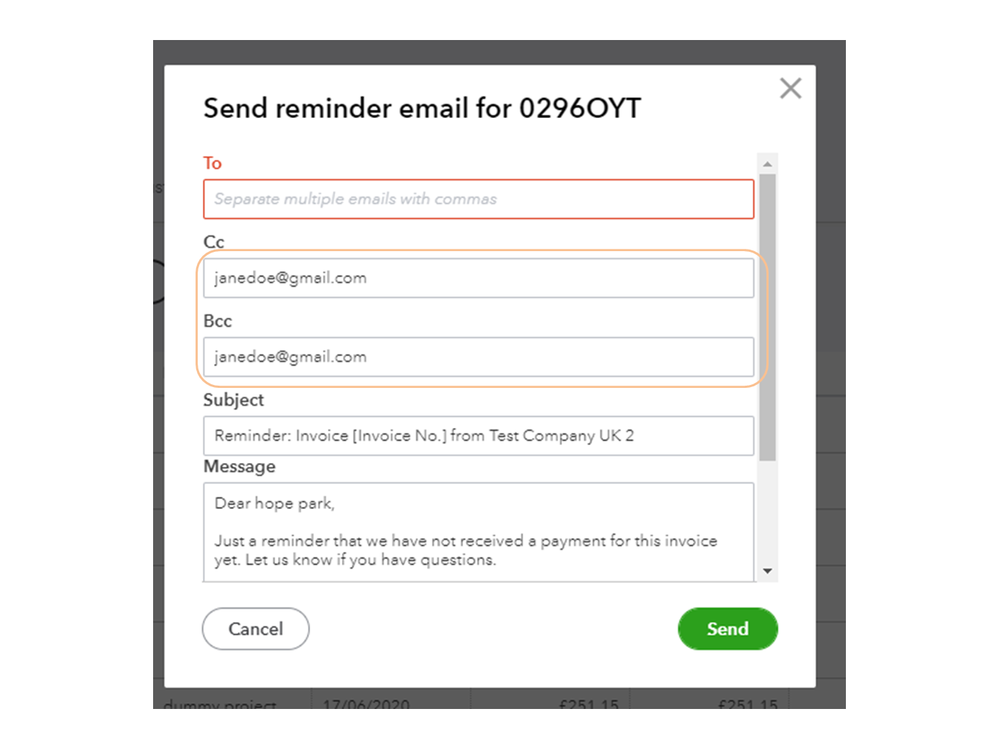Screen dimensions: 999x749
Task: Click the red "To" label
Action: [212, 163]
